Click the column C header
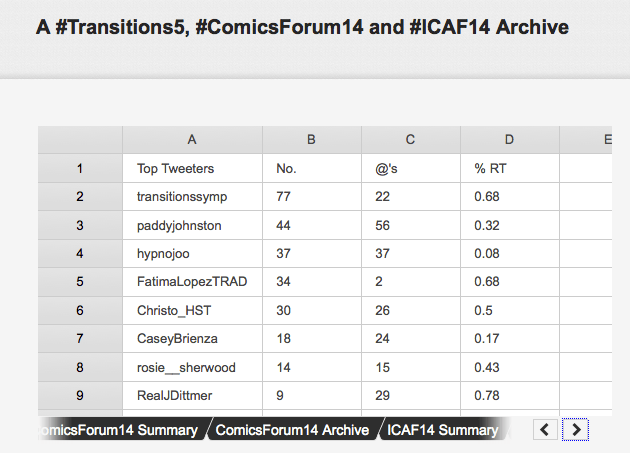 point(411,140)
